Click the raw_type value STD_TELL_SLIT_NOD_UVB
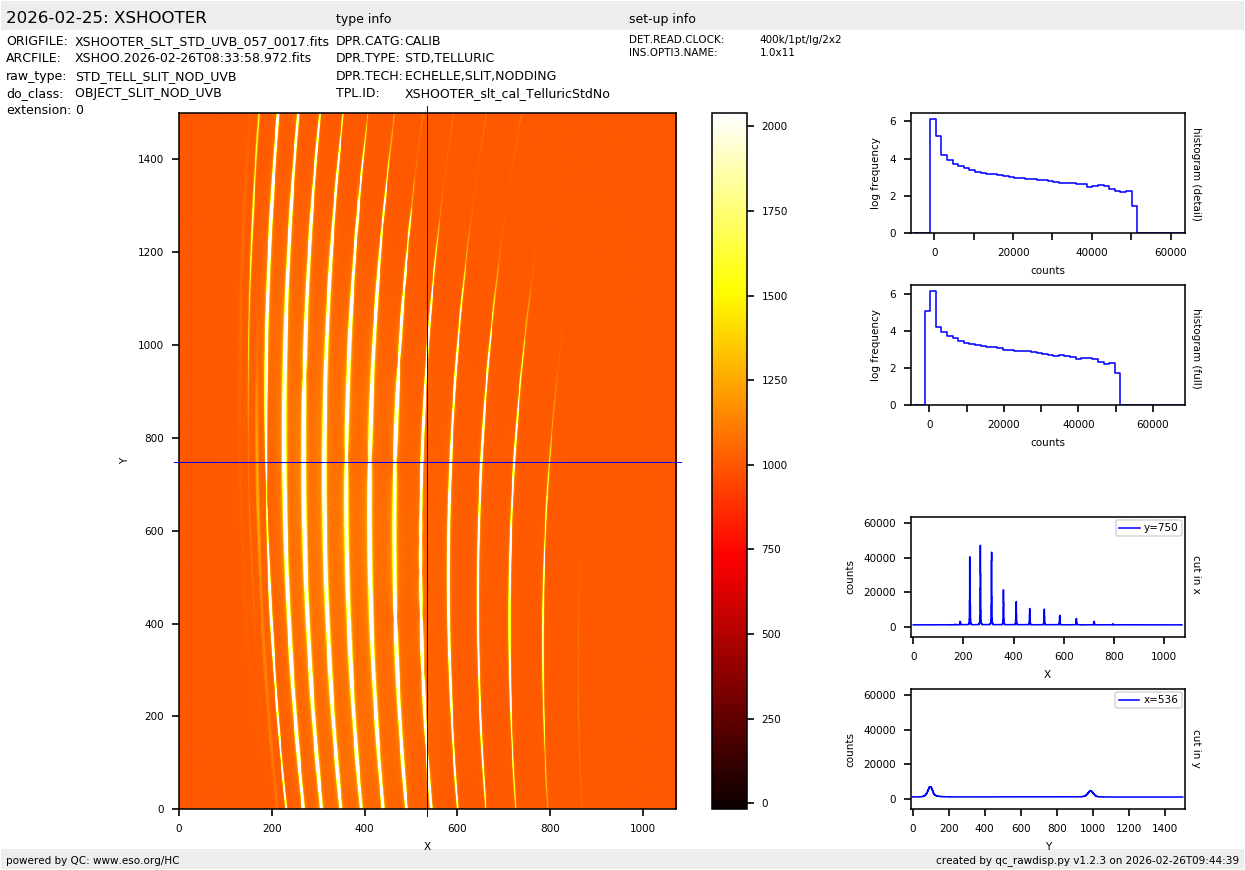 (155, 77)
